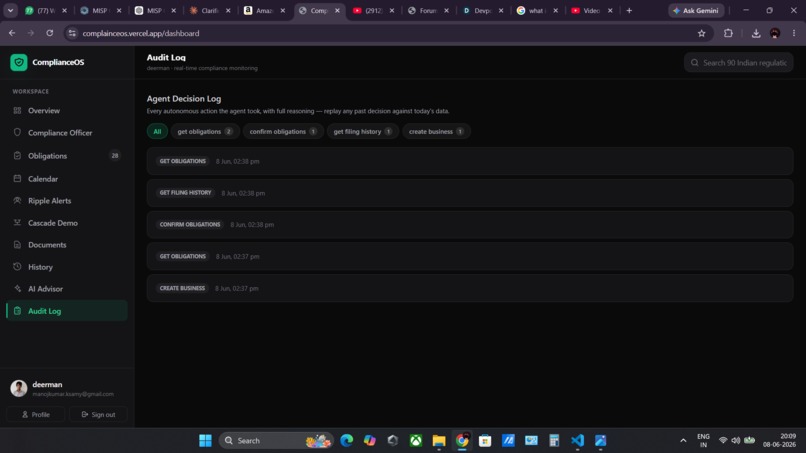The width and height of the screenshot is (806, 453).
Task: Open Profile button
Action: coord(36,414)
